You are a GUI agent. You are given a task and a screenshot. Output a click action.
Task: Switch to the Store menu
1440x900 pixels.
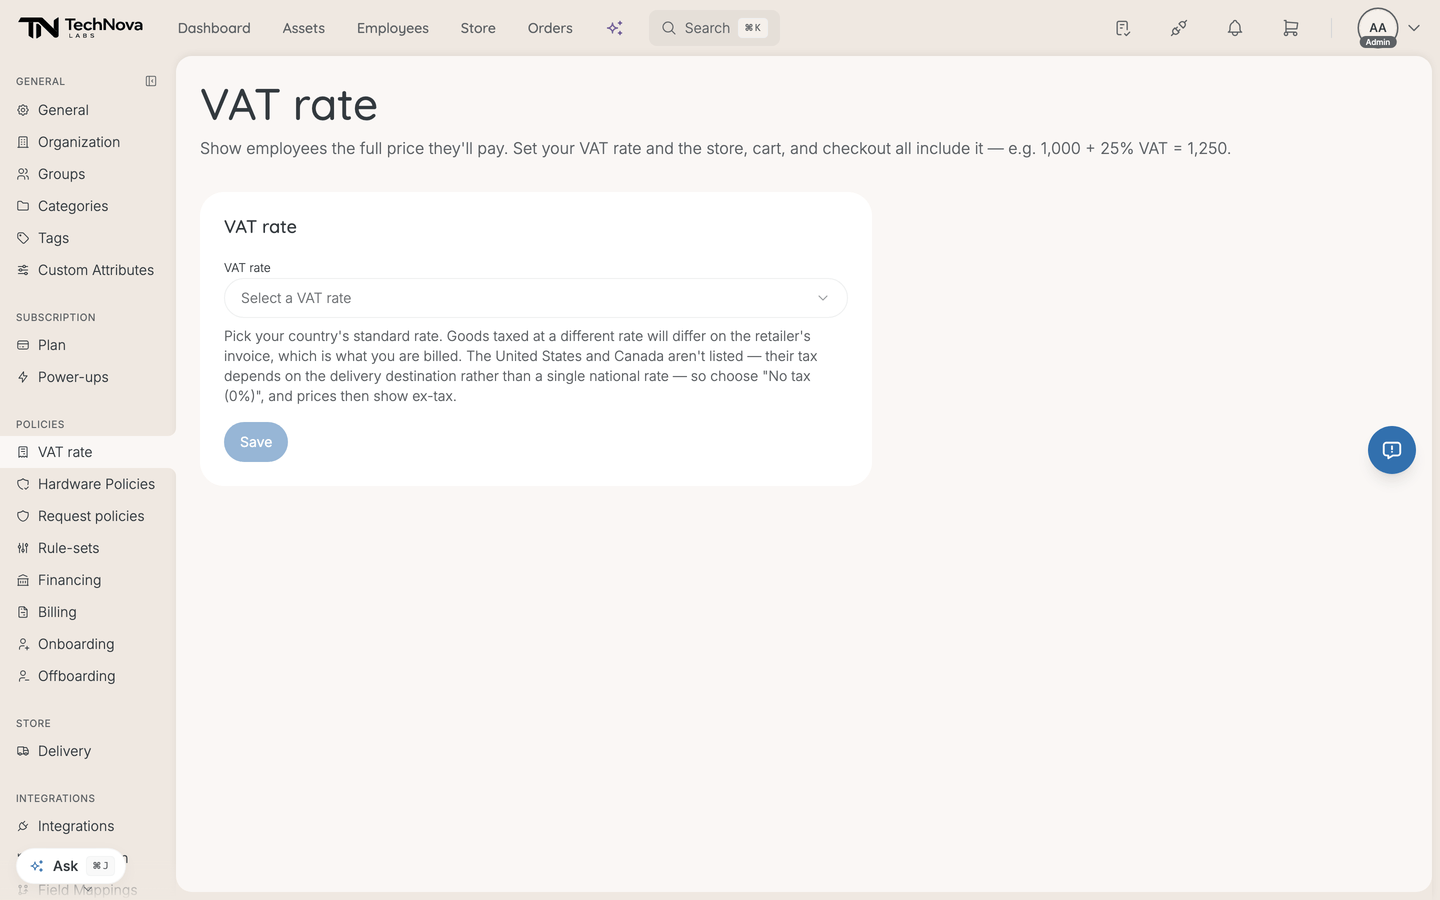(x=478, y=28)
